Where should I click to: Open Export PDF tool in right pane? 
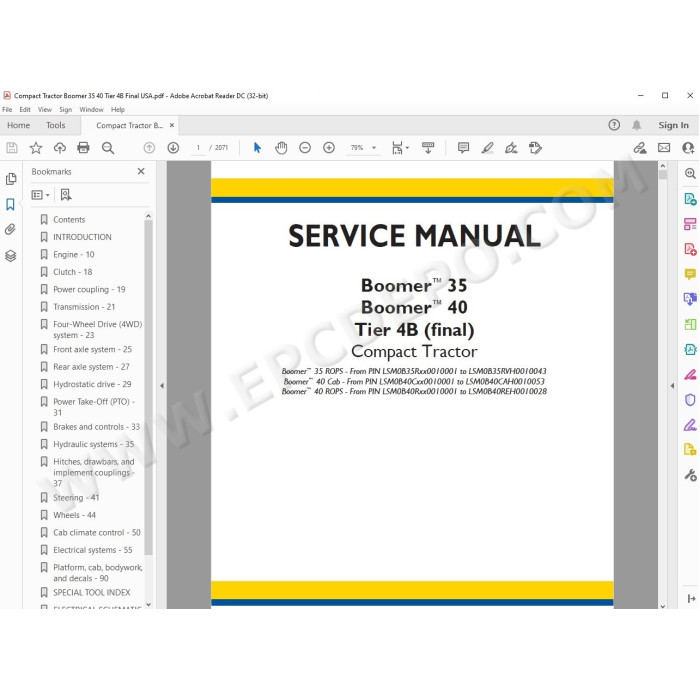(x=690, y=199)
